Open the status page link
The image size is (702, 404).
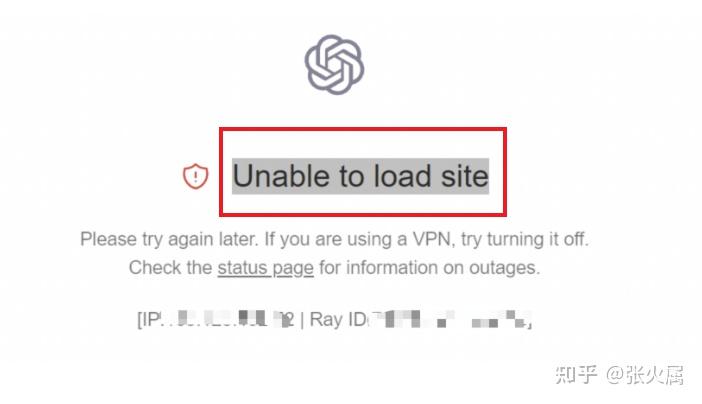pos(265,268)
